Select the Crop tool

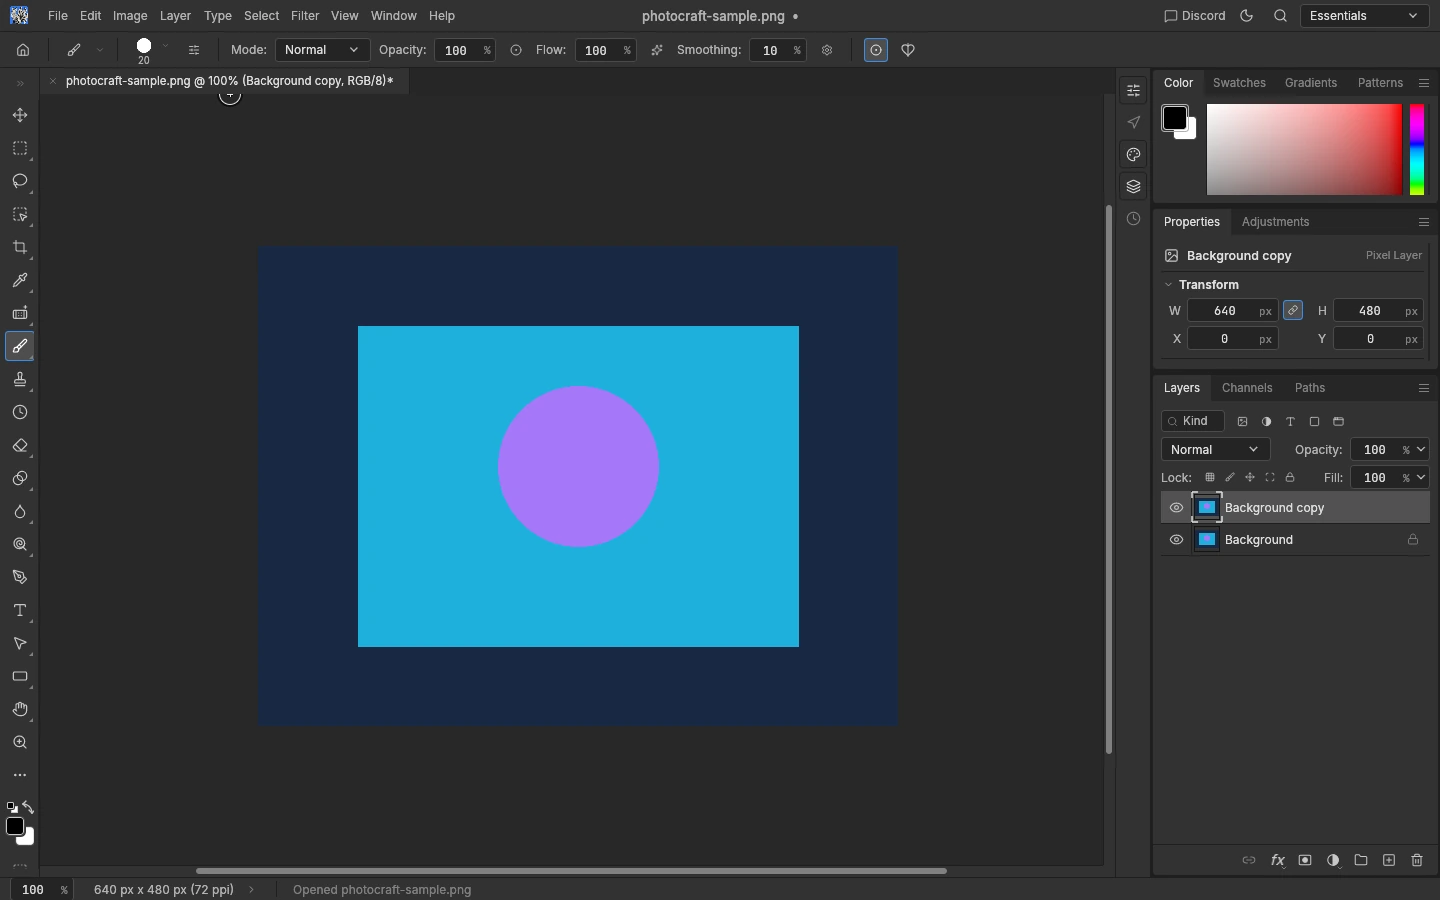tap(20, 247)
